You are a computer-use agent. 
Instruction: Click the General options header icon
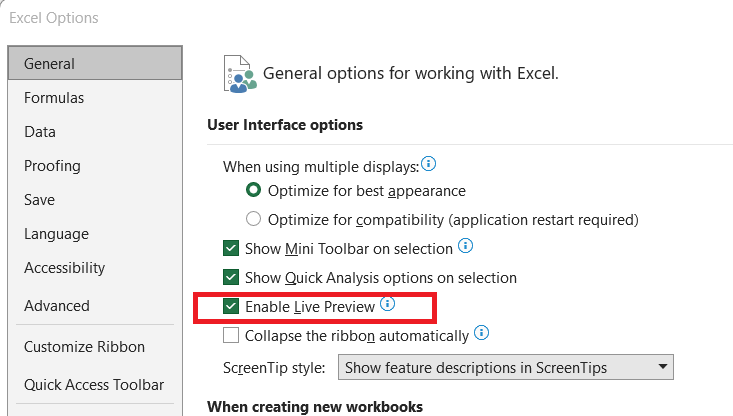(240, 74)
